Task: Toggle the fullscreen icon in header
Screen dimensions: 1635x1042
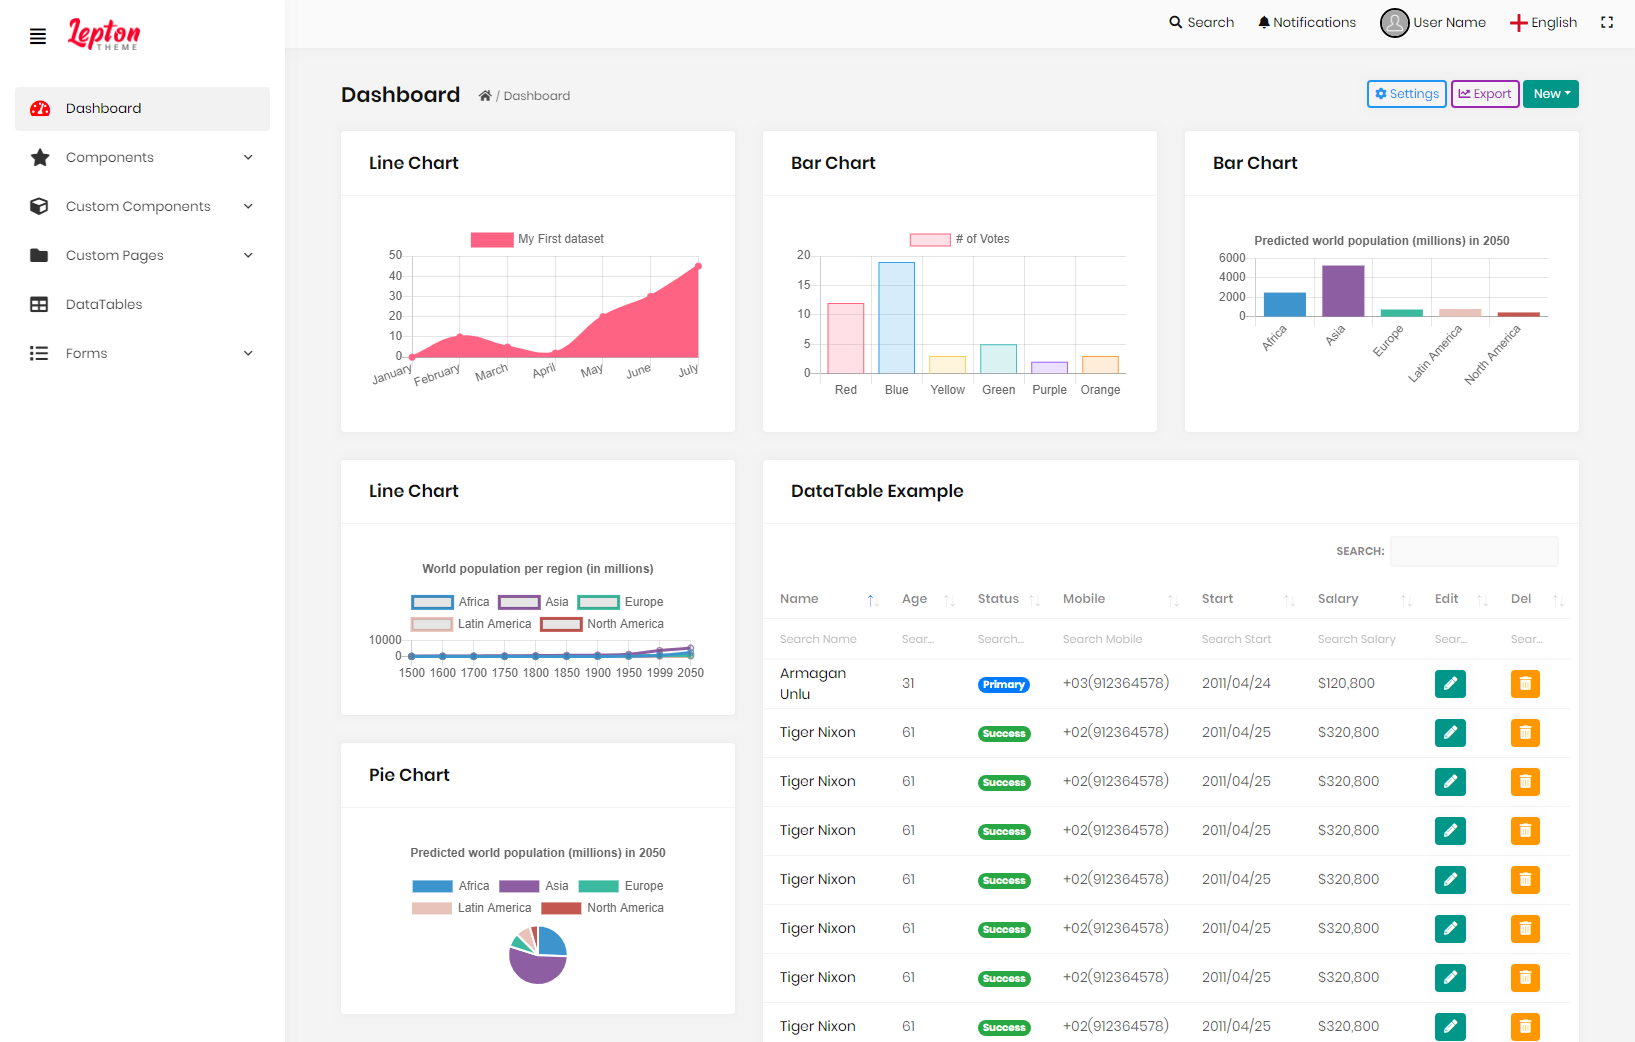Action: (x=1607, y=22)
